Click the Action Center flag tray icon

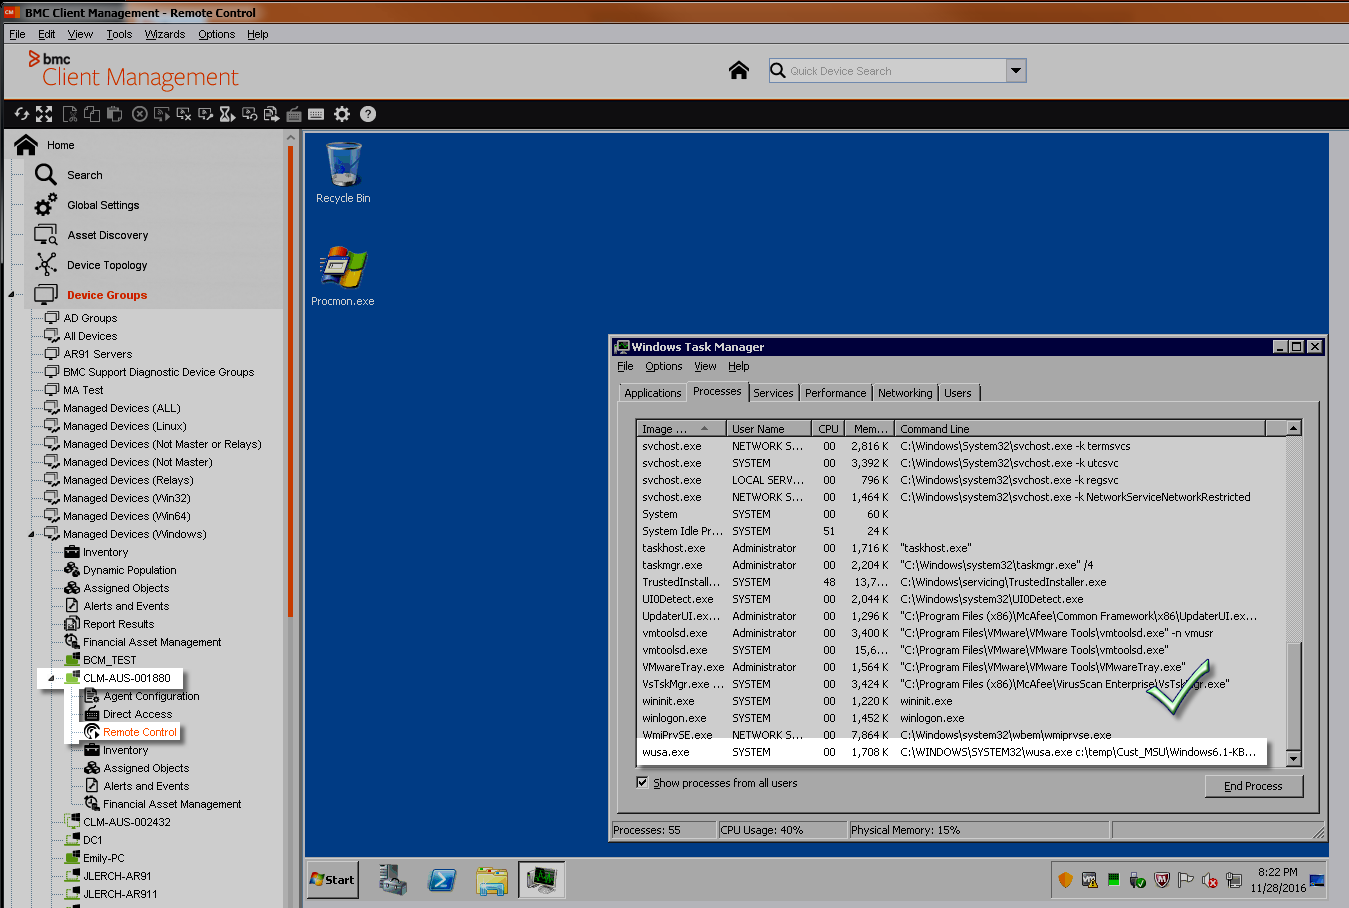coord(1186,880)
